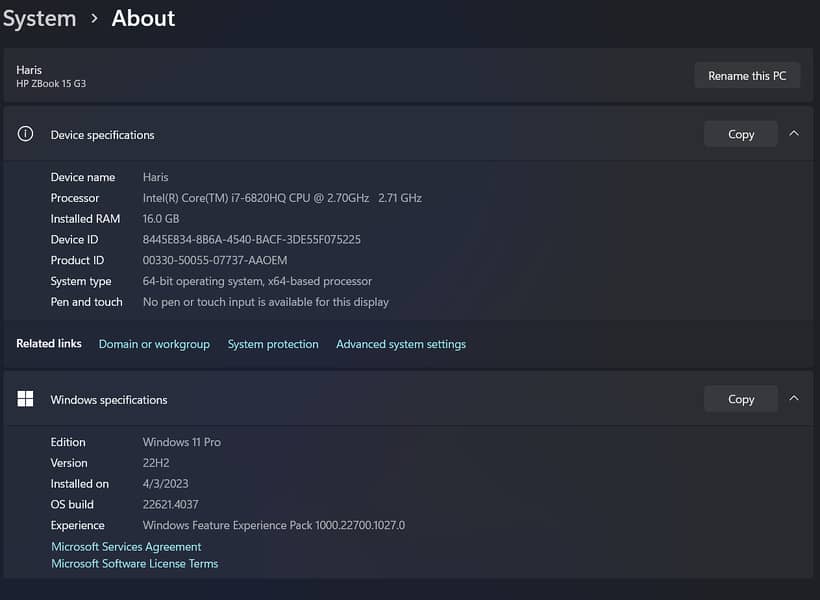The image size is (820, 600).
Task: Click the Product ID value
Action: coord(215,261)
